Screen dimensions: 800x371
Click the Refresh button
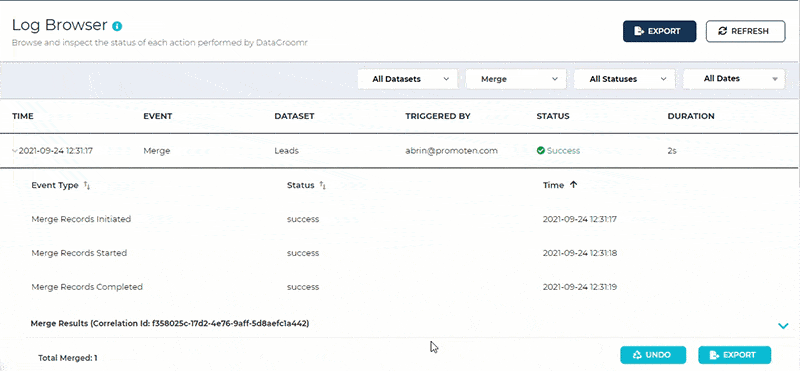[x=745, y=31]
